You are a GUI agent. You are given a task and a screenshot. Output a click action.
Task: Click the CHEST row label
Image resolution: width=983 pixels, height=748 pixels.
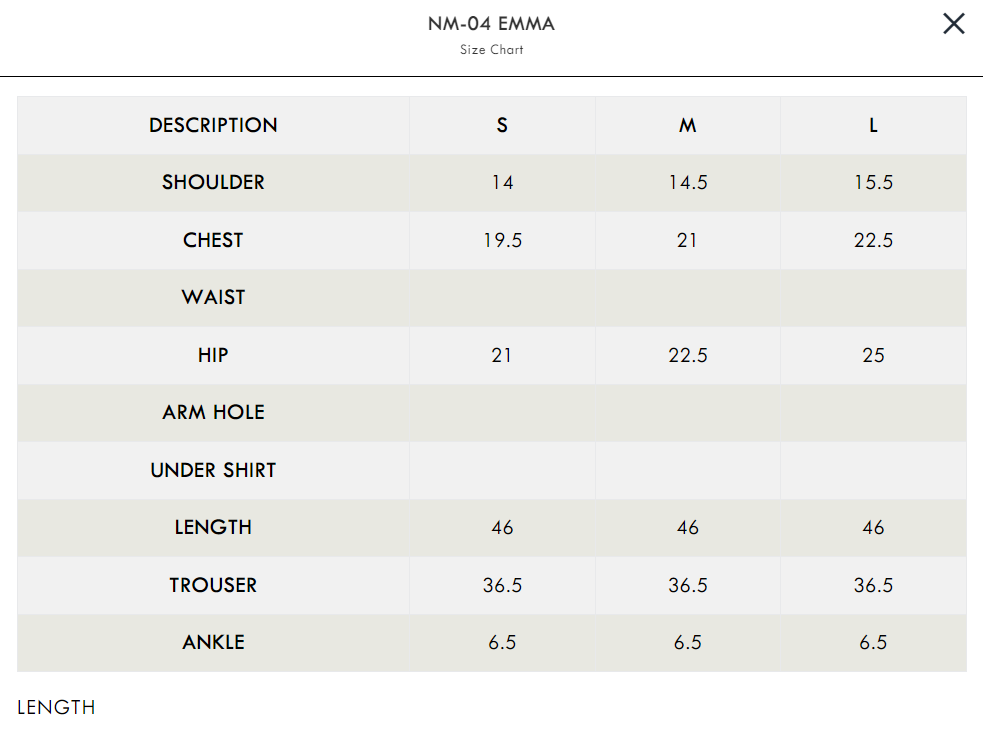pos(213,240)
